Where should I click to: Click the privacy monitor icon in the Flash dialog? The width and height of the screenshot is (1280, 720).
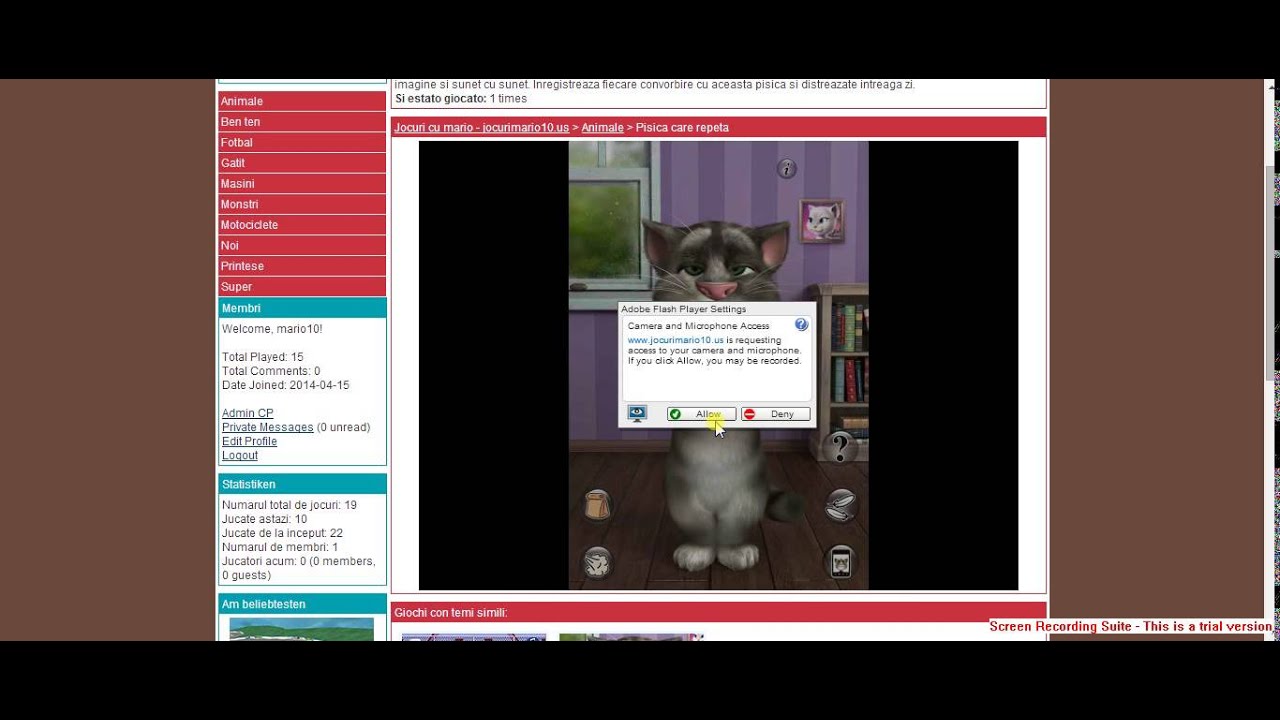(637, 413)
